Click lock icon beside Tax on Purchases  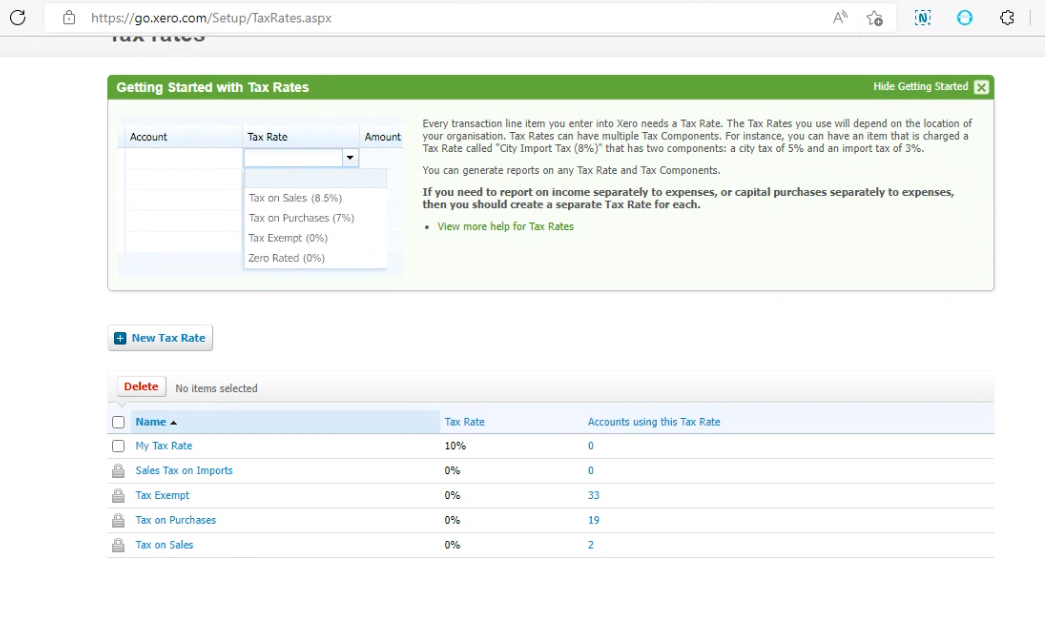pyautogui.click(x=118, y=520)
